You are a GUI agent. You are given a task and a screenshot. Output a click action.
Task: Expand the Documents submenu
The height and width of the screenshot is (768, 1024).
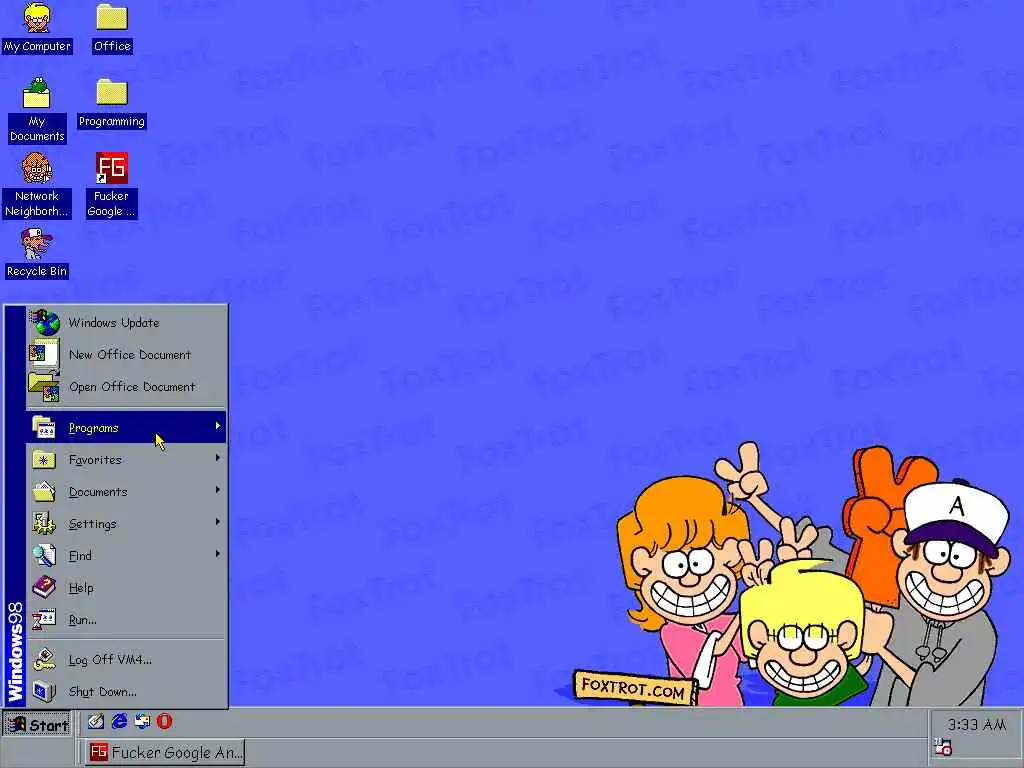point(127,492)
